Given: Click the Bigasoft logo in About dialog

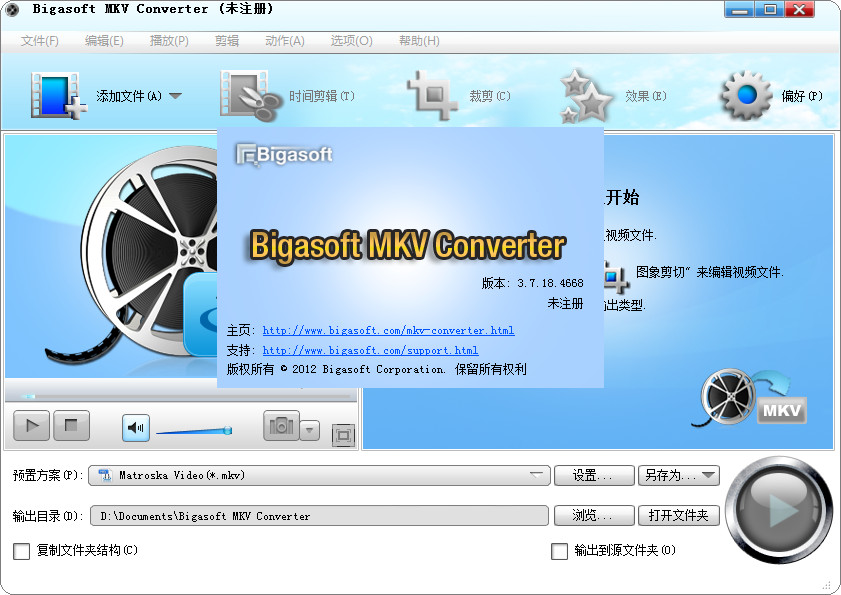Looking at the screenshot, I should coord(284,155).
